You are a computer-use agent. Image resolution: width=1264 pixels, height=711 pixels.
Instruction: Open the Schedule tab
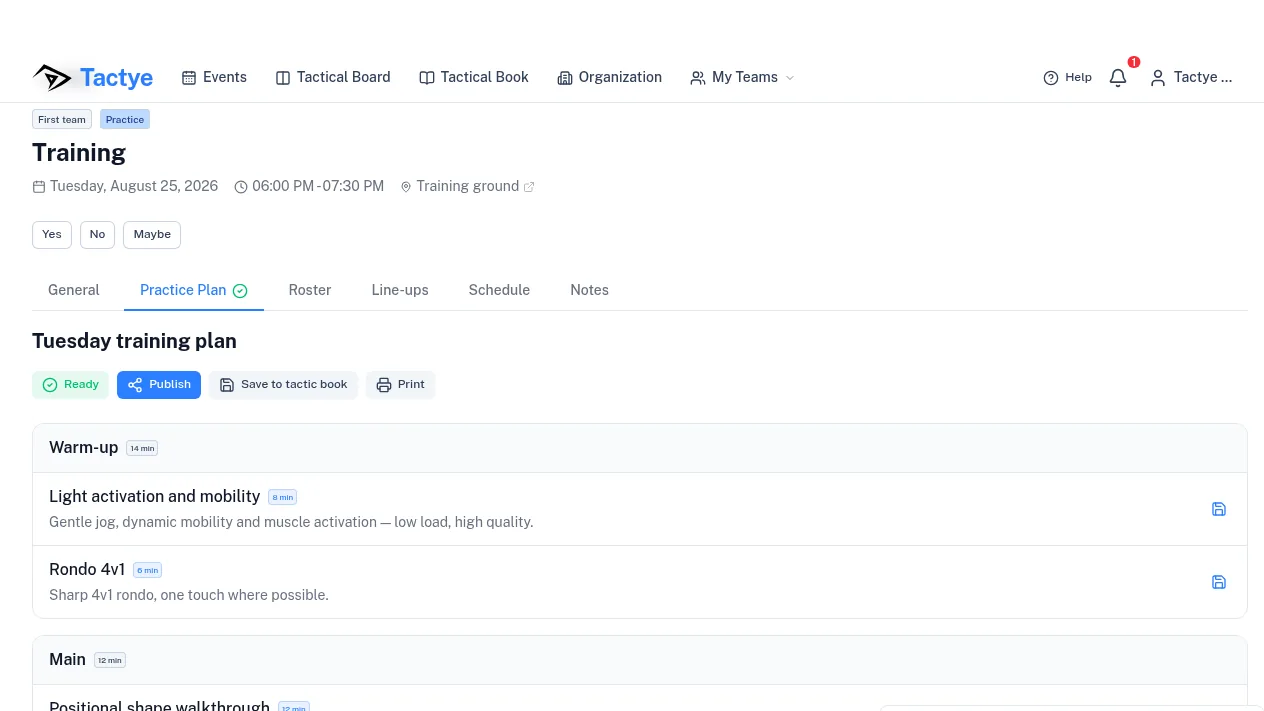tap(499, 290)
